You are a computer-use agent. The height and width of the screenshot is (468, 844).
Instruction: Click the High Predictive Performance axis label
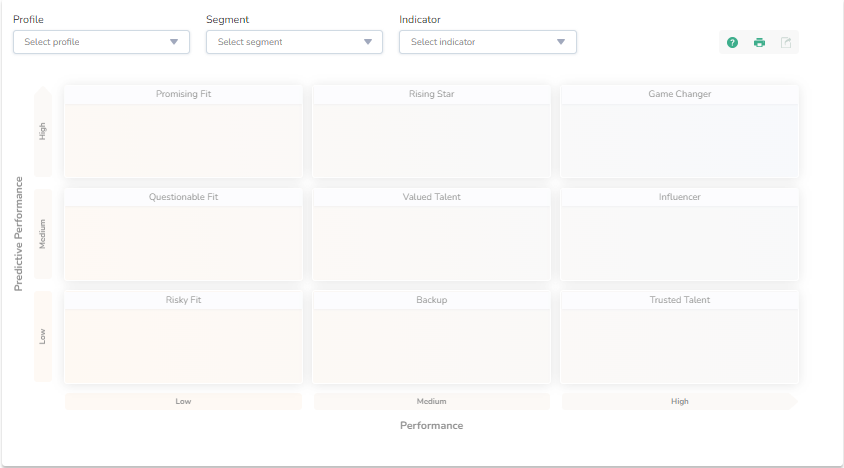[43, 132]
